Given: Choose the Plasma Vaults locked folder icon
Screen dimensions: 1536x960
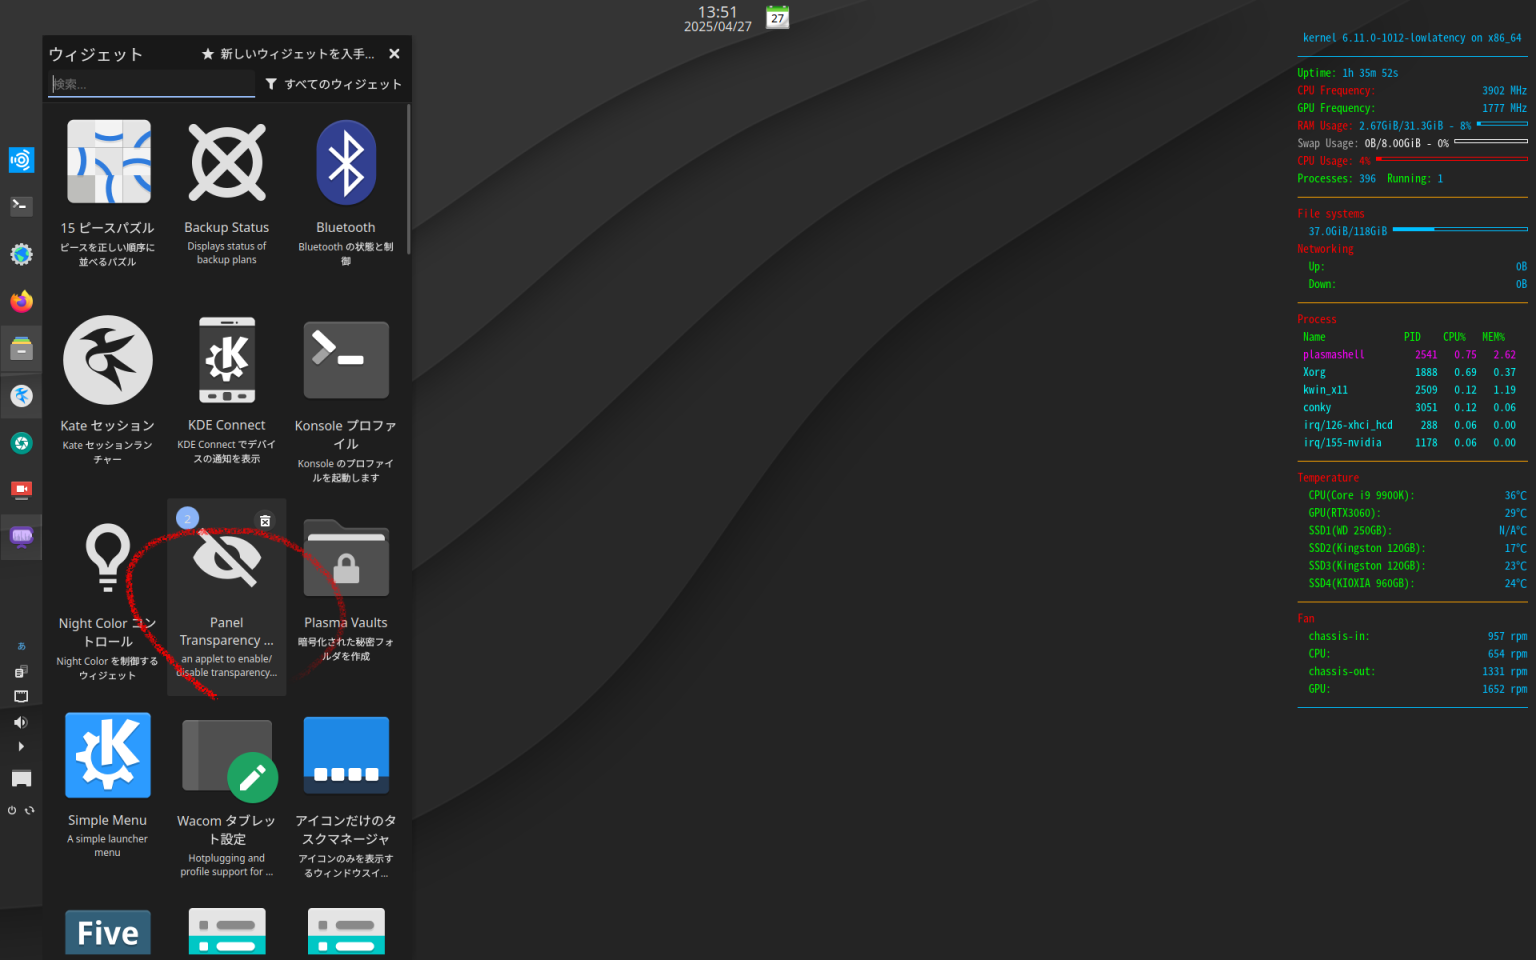Looking at the screenshot, I should (x=346, y=558).
